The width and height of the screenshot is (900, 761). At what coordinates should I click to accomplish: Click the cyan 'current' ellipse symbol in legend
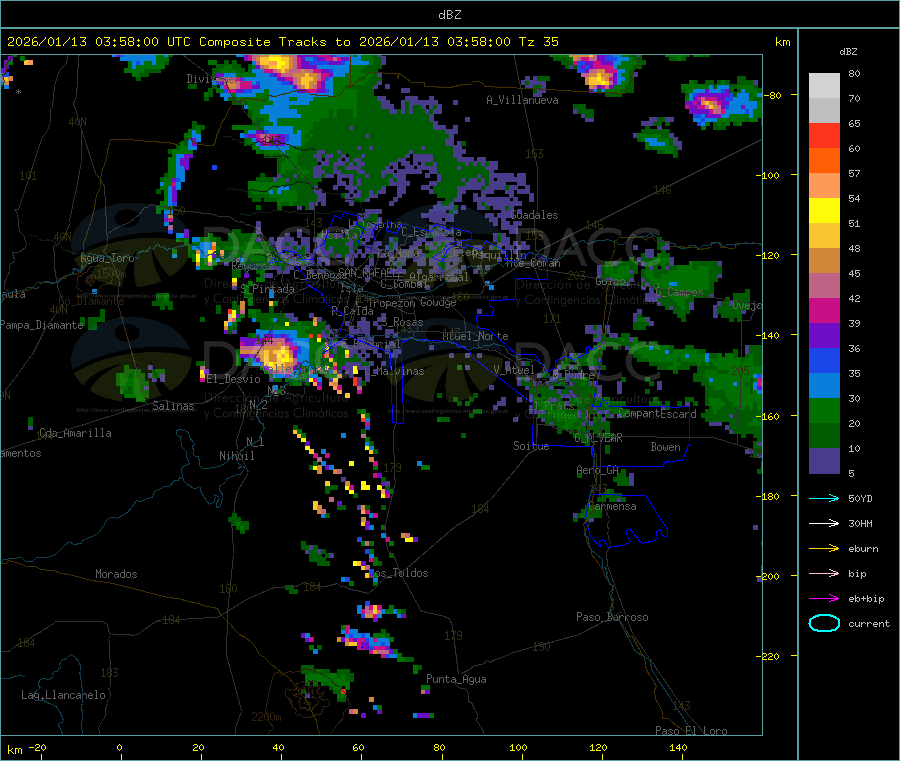(824, 623)
